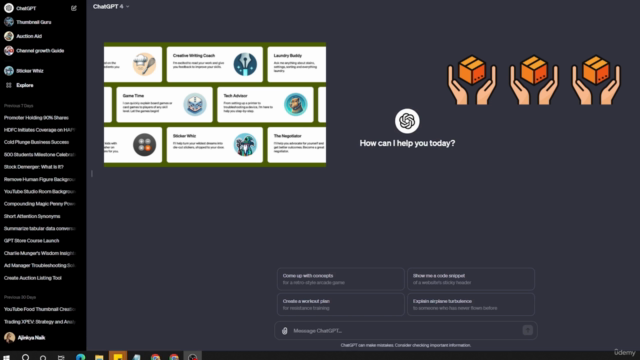
Task: Click the new chat edit icon
Action: 74,8
